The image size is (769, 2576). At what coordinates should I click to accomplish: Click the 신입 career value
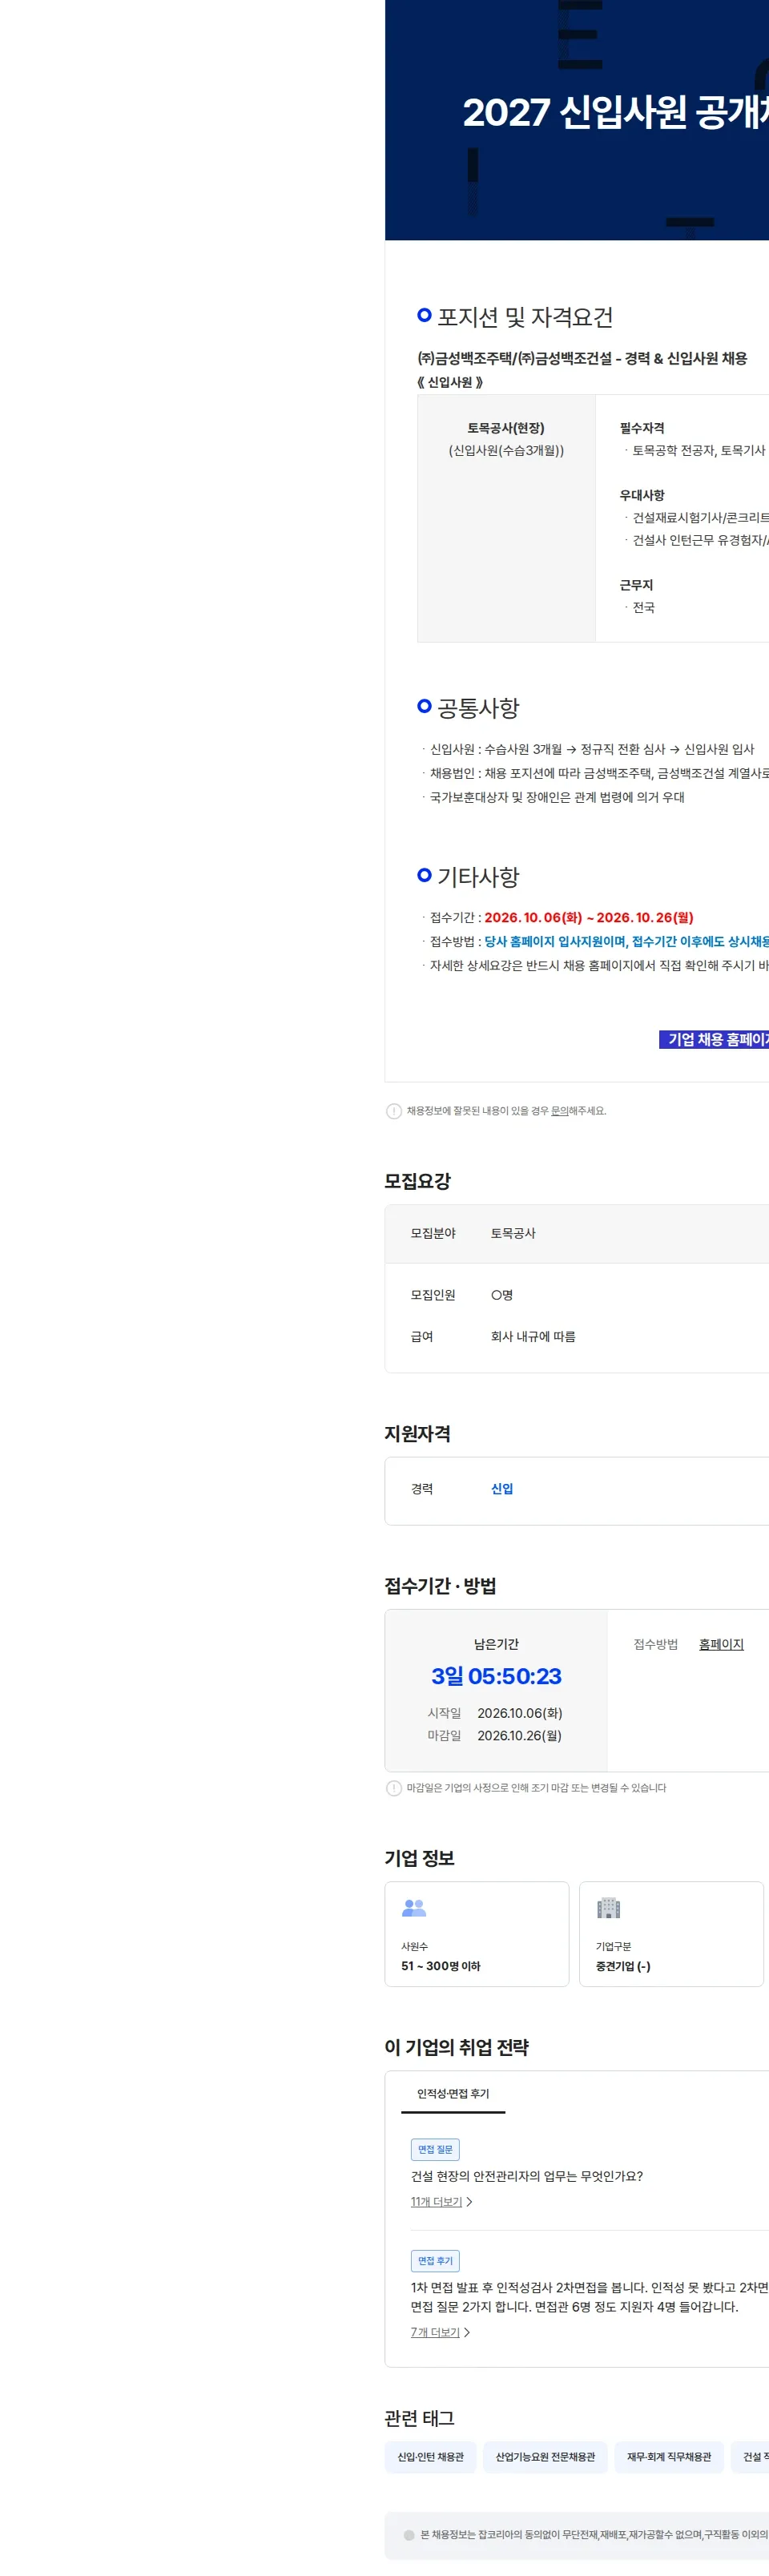[x=502, y=1489]
